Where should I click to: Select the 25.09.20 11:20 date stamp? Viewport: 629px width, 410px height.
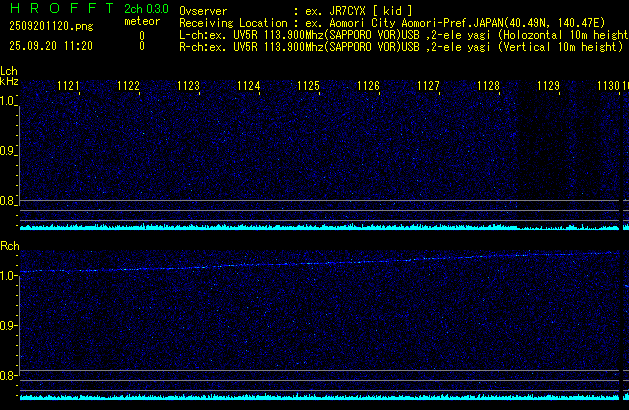click(x=50, y=46)
